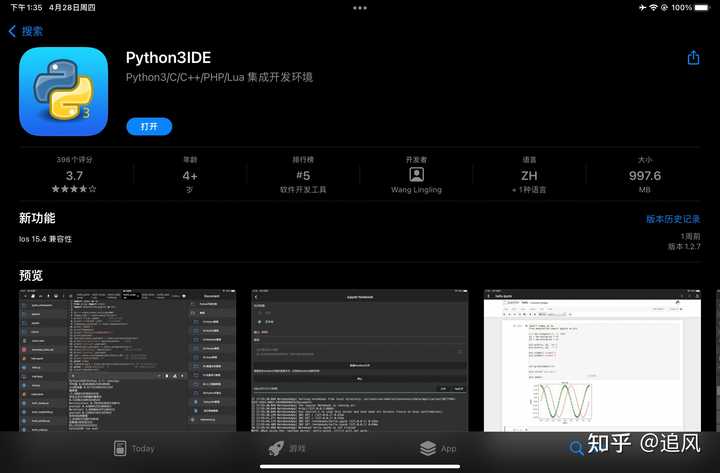This screenshot has width=720, height=473.
Task: Tap the three-dot multitasking indicator
Action: 360,8
